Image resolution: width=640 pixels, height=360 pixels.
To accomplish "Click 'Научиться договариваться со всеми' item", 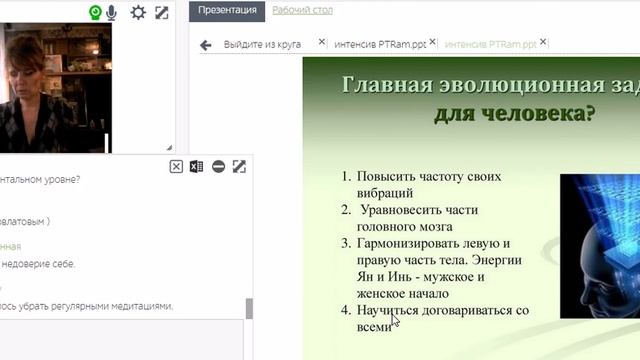I will pos(442,318).
